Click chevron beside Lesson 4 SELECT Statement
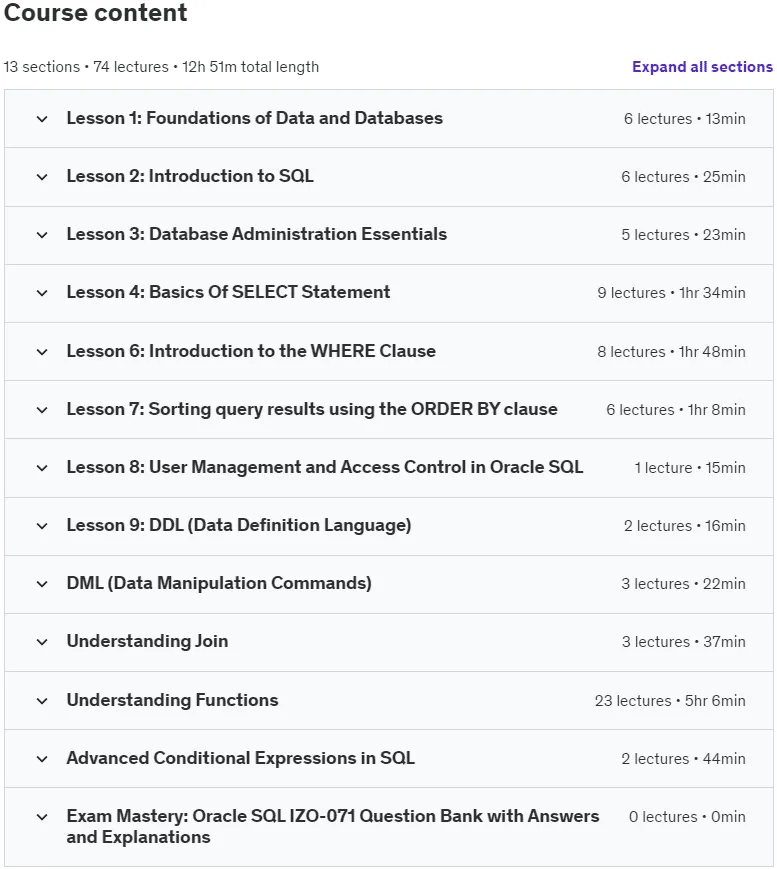777x869 pixels. [42, 293]
